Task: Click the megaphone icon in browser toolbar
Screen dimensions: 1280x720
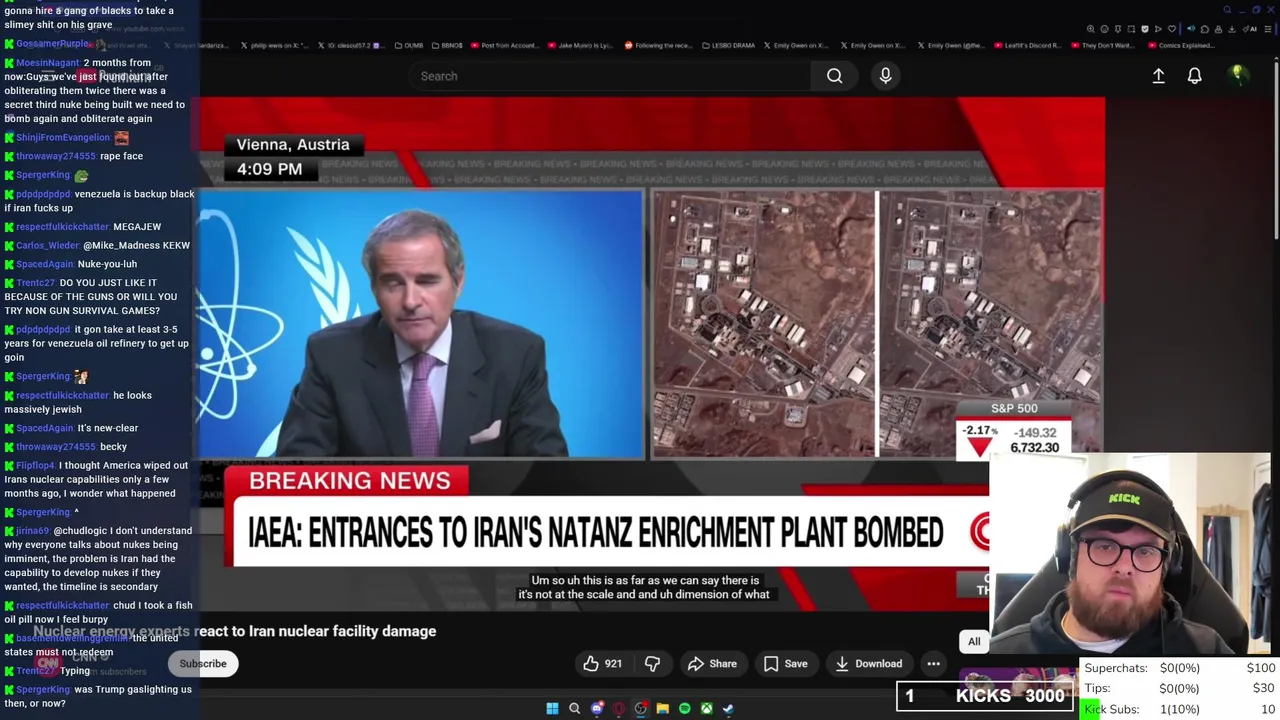Action: 1191,29
